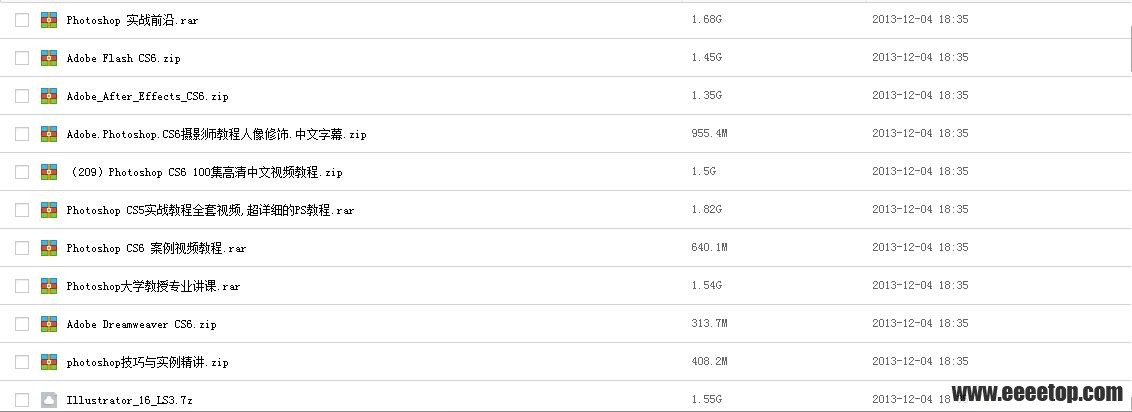
Task: Toggle checkbox next to (209) Photoshop CS6 100集
Action: 22,172
